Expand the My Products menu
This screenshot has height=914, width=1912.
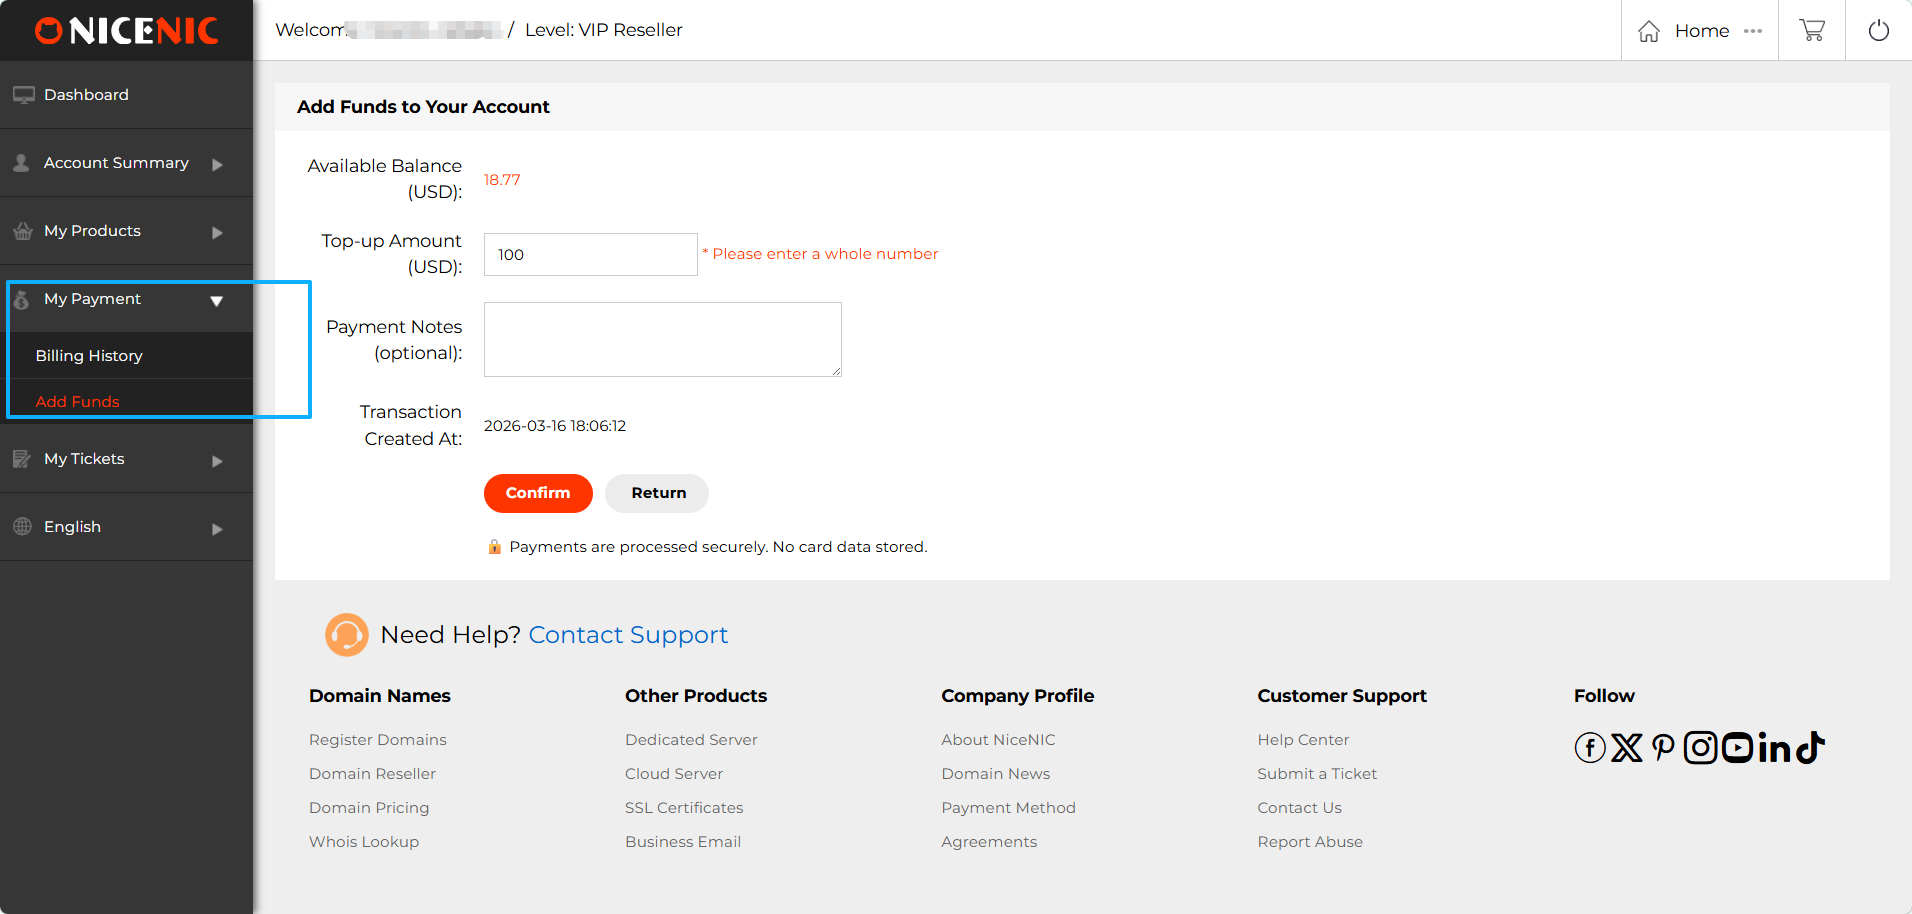click(x=116, y=231)
